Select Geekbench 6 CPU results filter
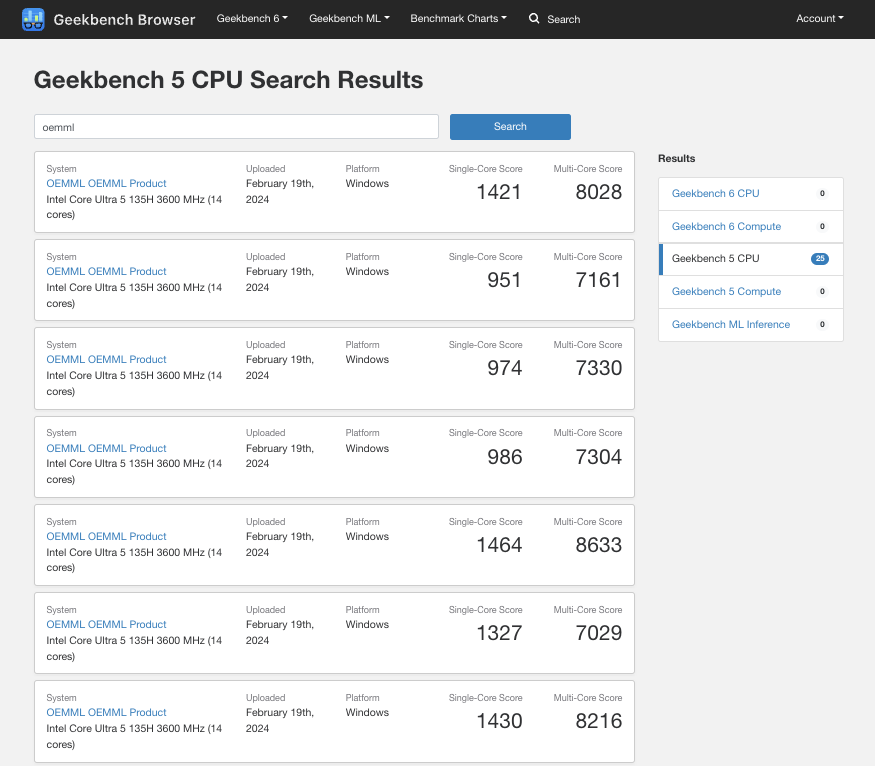875x766 pixels. (751, 194)
